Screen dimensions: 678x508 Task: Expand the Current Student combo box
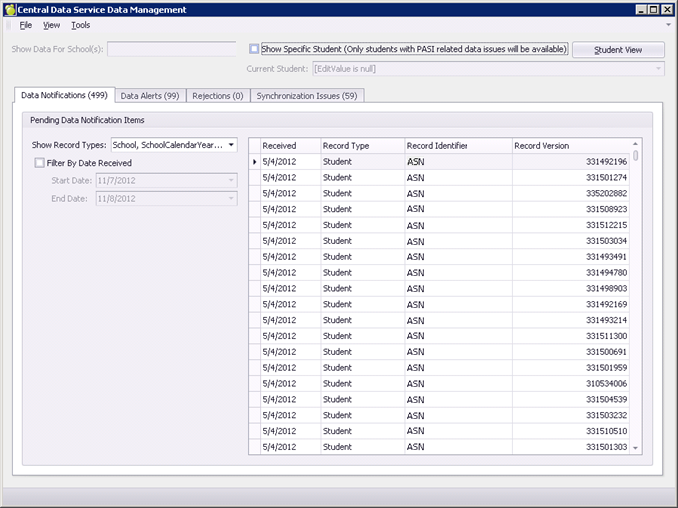657,69
